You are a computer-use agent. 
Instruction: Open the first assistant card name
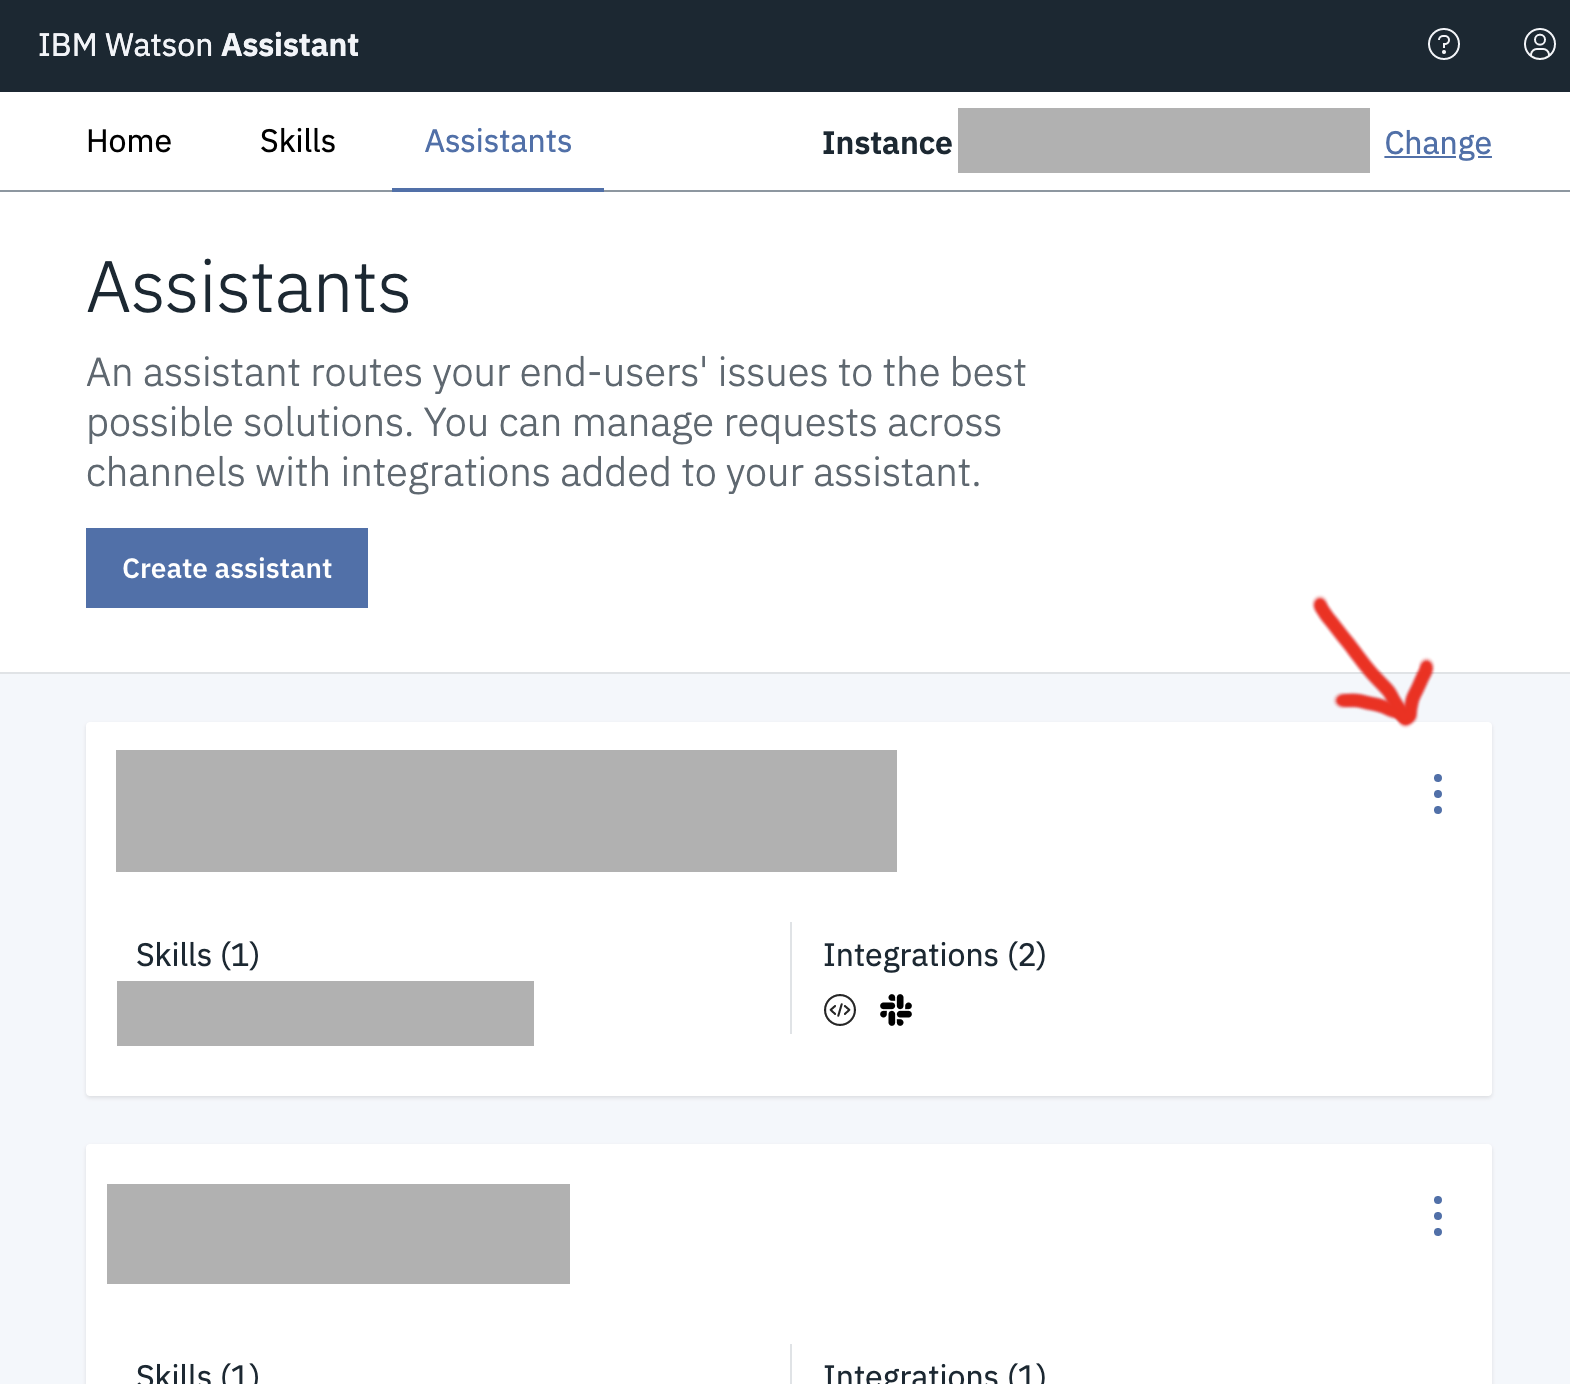point(506,811)
